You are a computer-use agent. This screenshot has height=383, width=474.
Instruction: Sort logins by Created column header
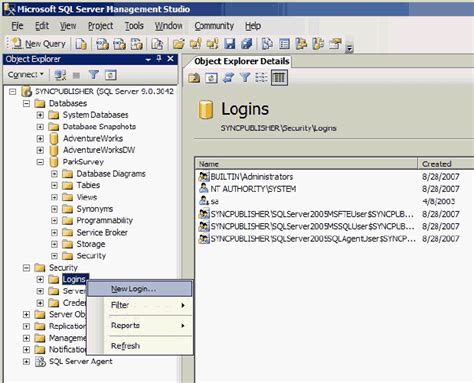point(445,164)
